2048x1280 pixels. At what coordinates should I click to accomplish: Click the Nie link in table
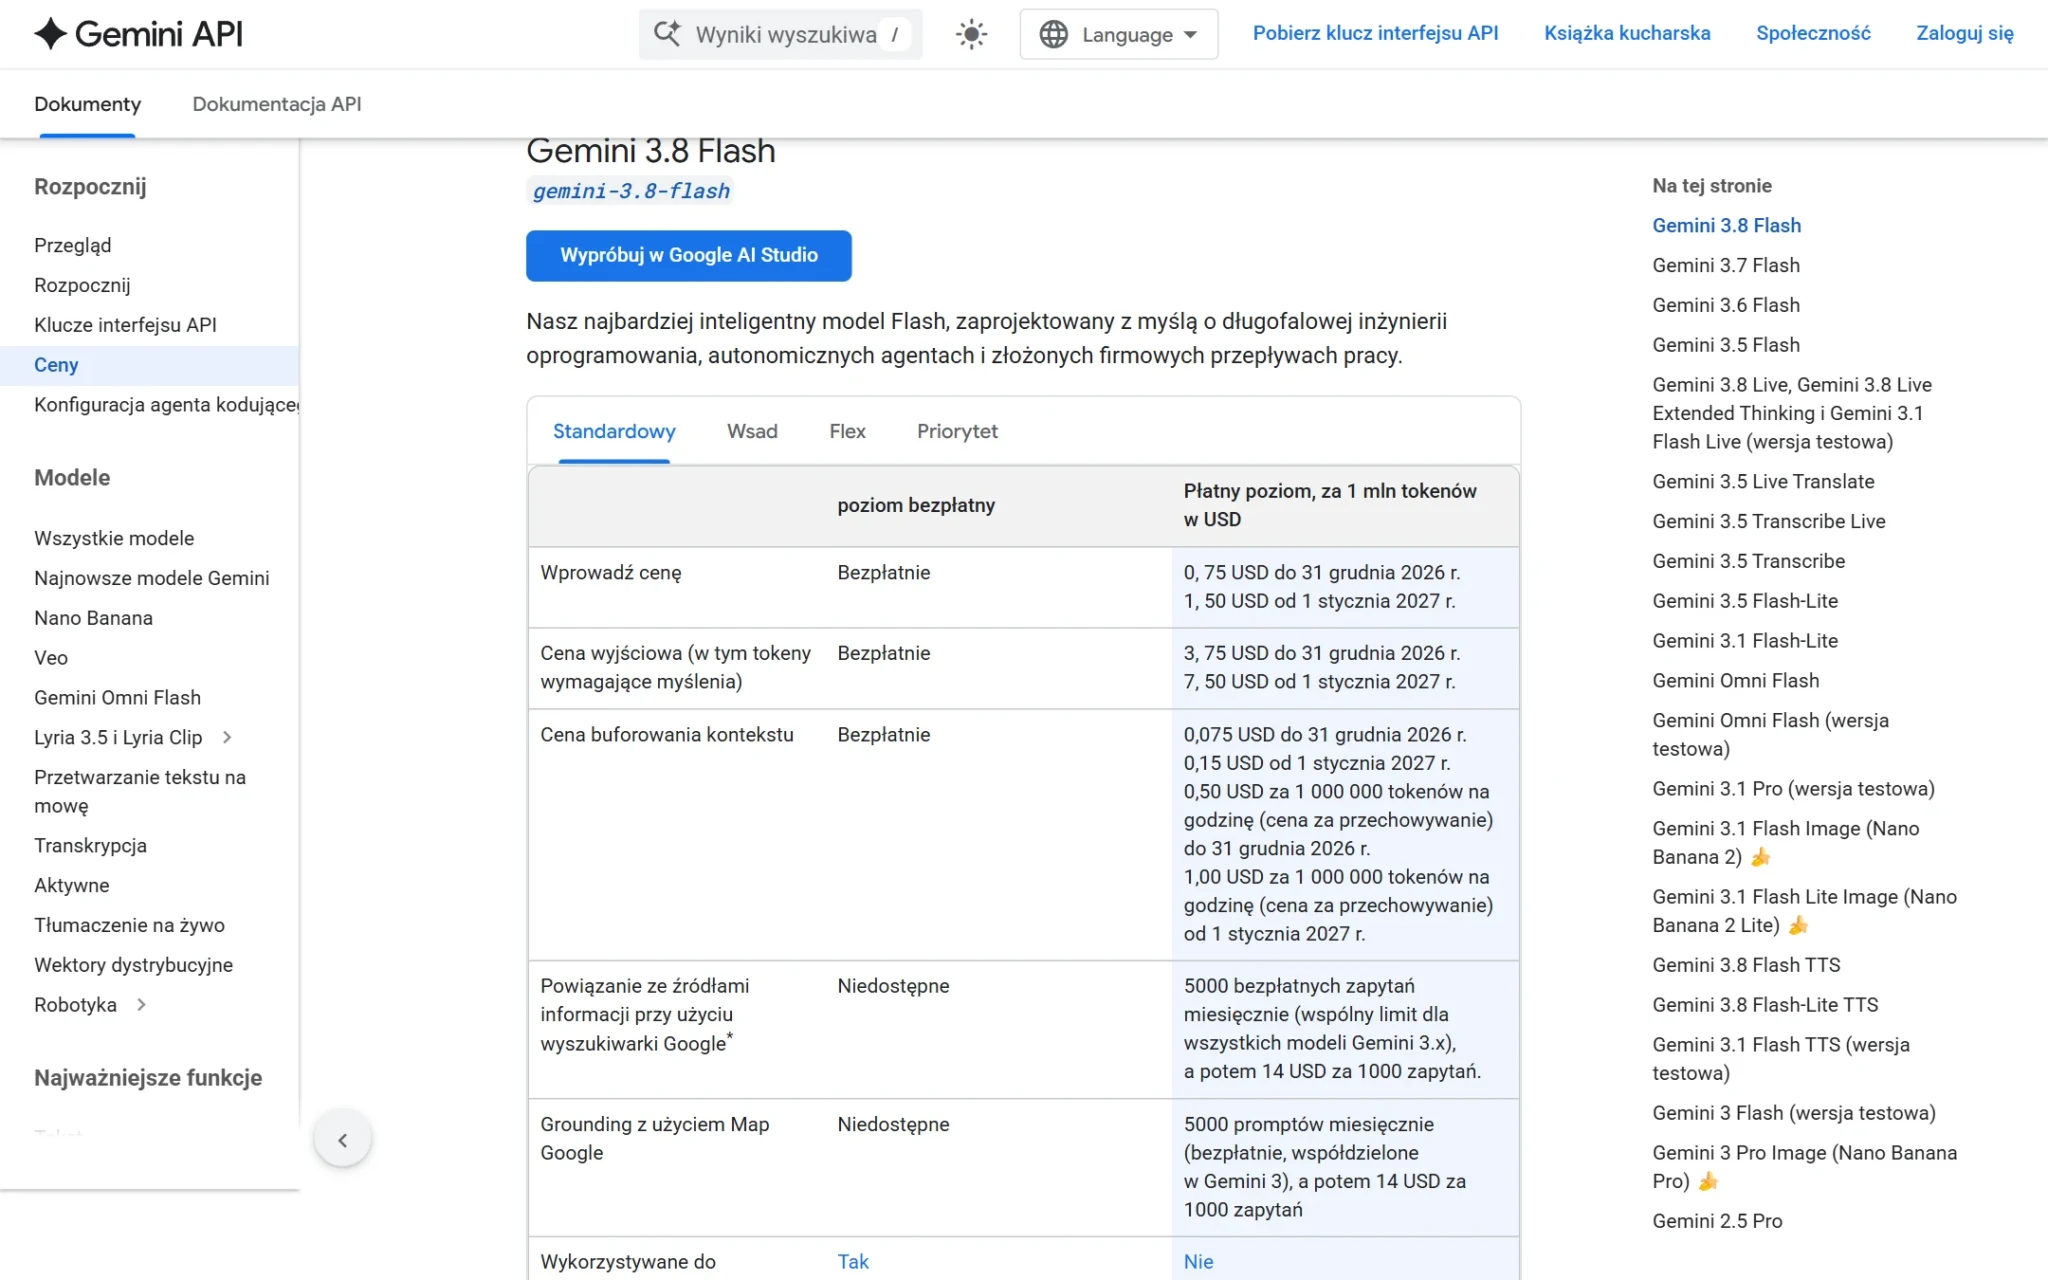tap(1198, 1262)
